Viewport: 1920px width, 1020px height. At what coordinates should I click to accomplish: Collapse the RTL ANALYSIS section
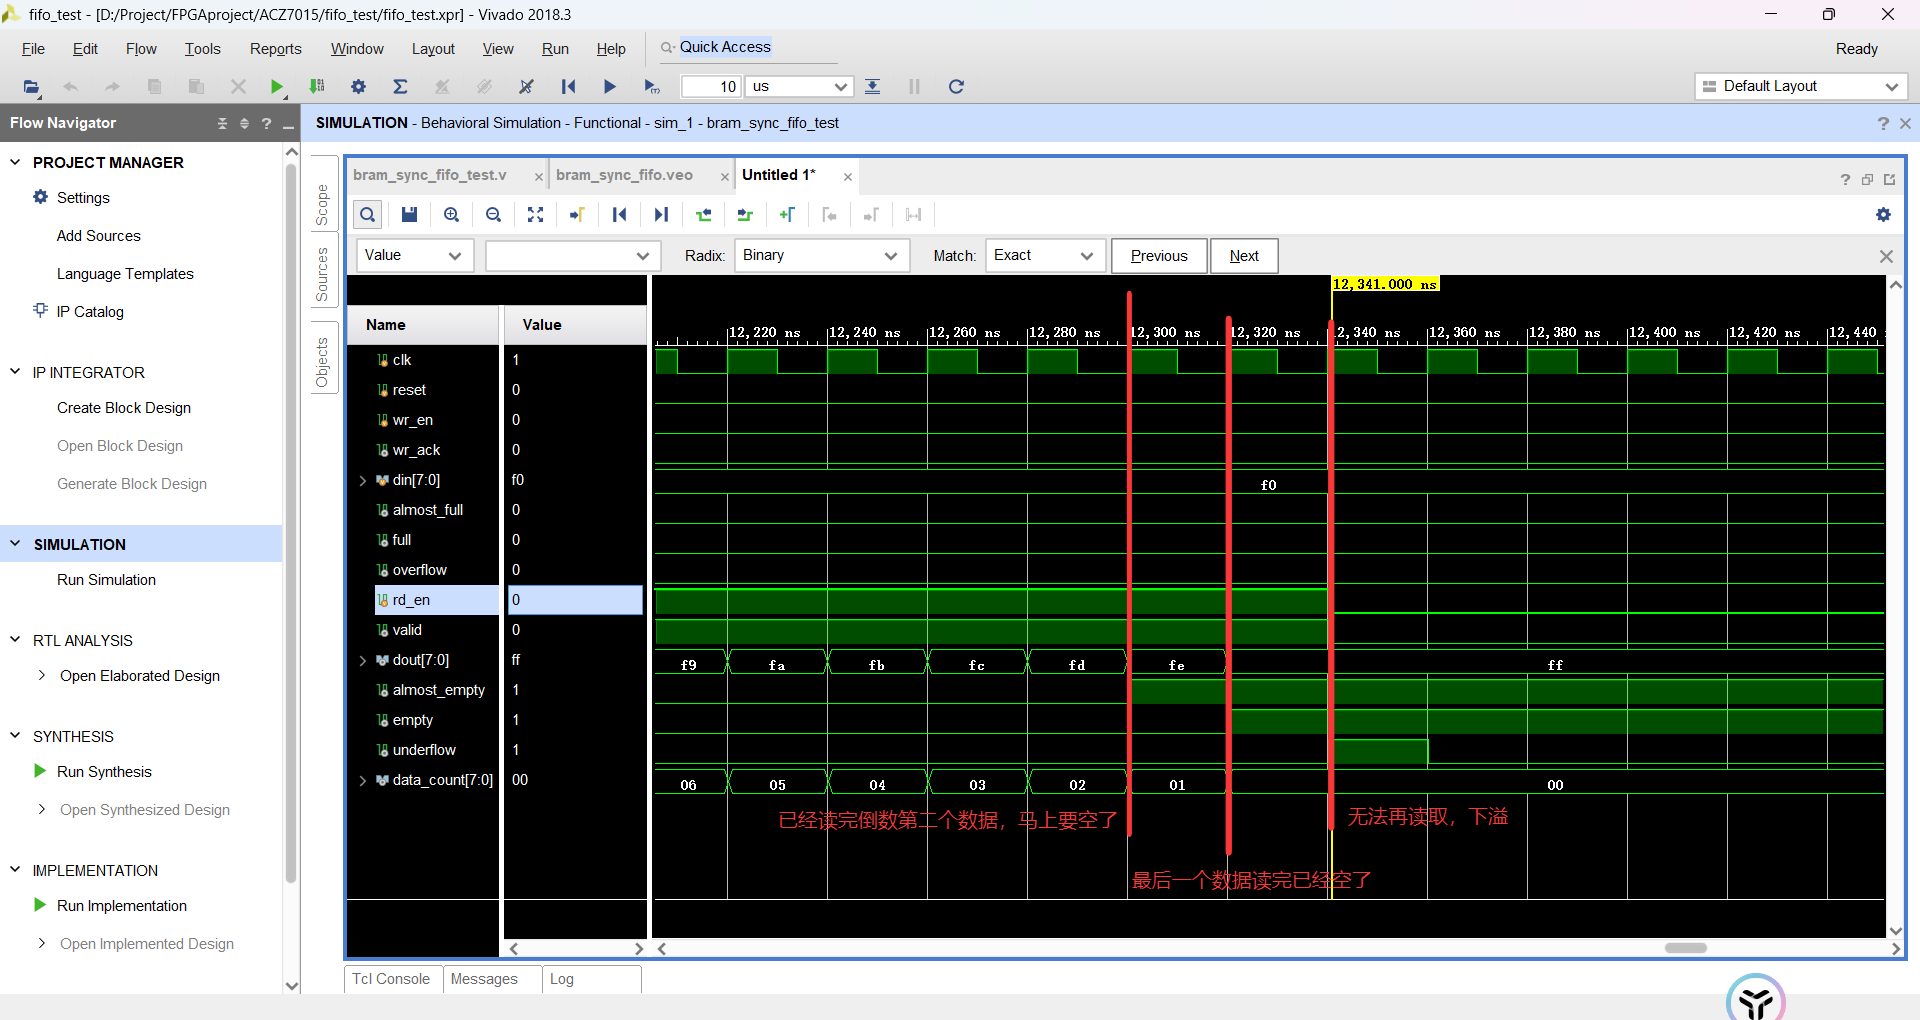pos(15,640)
